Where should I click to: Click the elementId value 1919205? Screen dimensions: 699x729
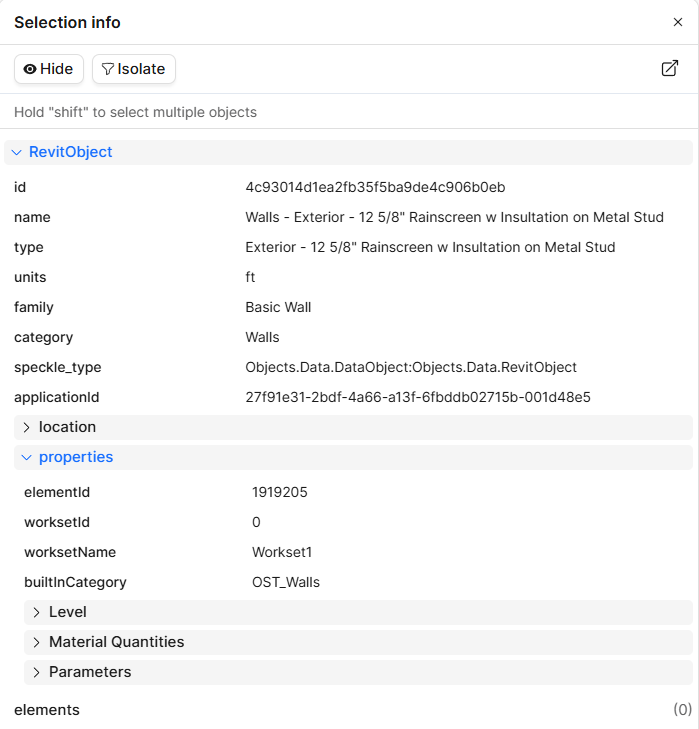(x=280, y=492)
